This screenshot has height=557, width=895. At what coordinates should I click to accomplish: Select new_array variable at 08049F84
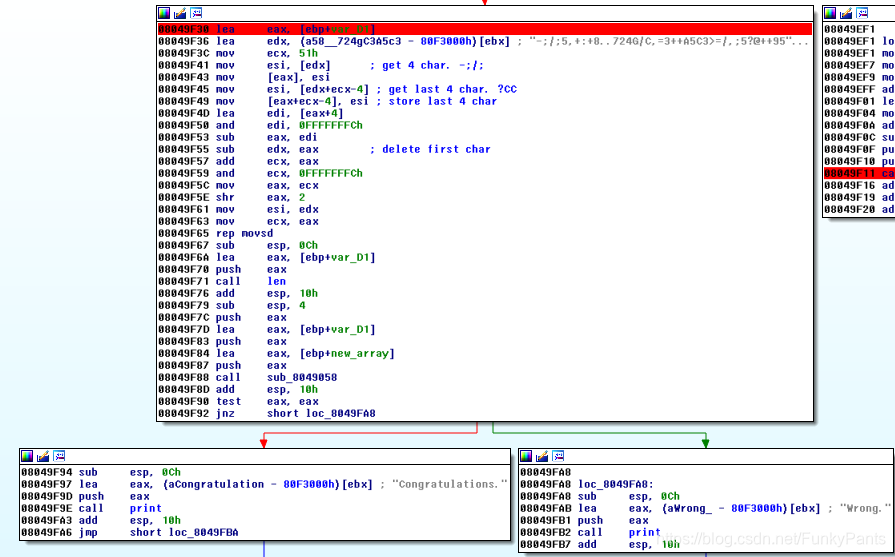[360, 353]
